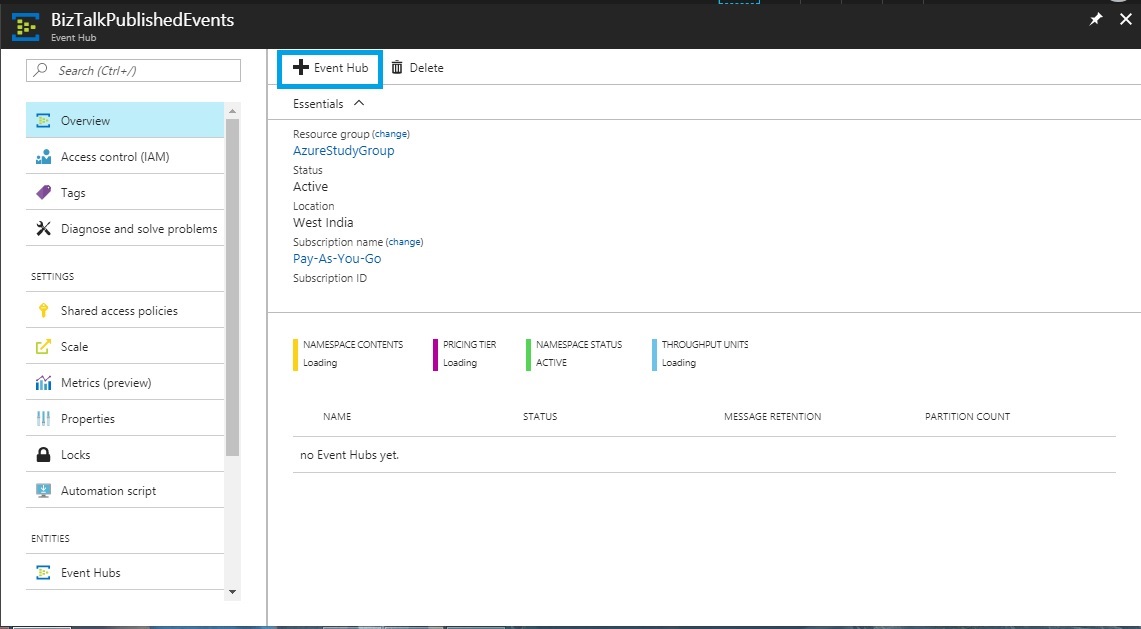Click the sidebar scroll down arrow
This screenshot has height=629, width=1141.
coord(233,592)
